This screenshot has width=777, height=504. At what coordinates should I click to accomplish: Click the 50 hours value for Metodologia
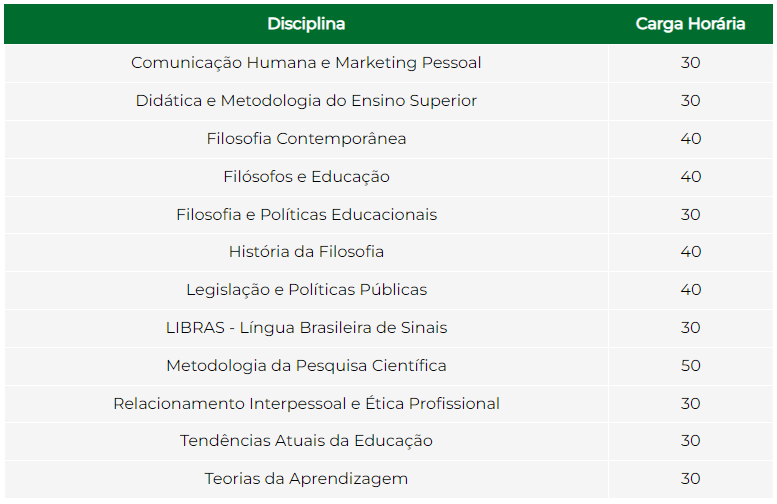(x=690, y=366)
